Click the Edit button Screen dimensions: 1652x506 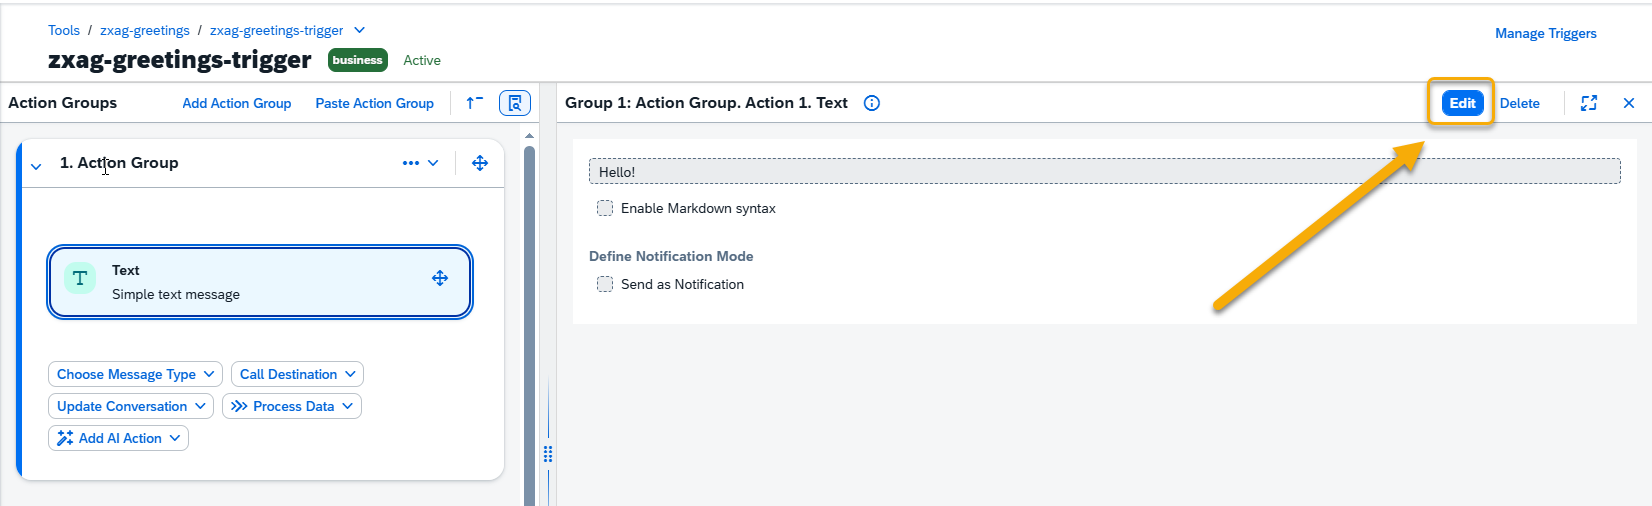[1462, 103]
